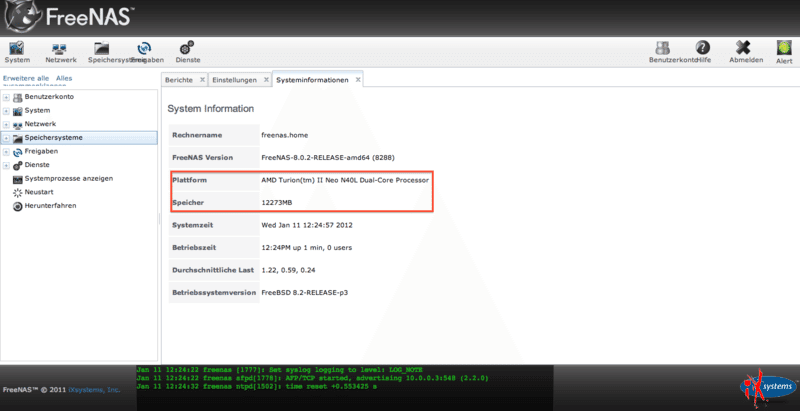Viewport: 800px width, 411px height.
Task: Click the 12273MB memory value
Action: (x=277, y=203)
